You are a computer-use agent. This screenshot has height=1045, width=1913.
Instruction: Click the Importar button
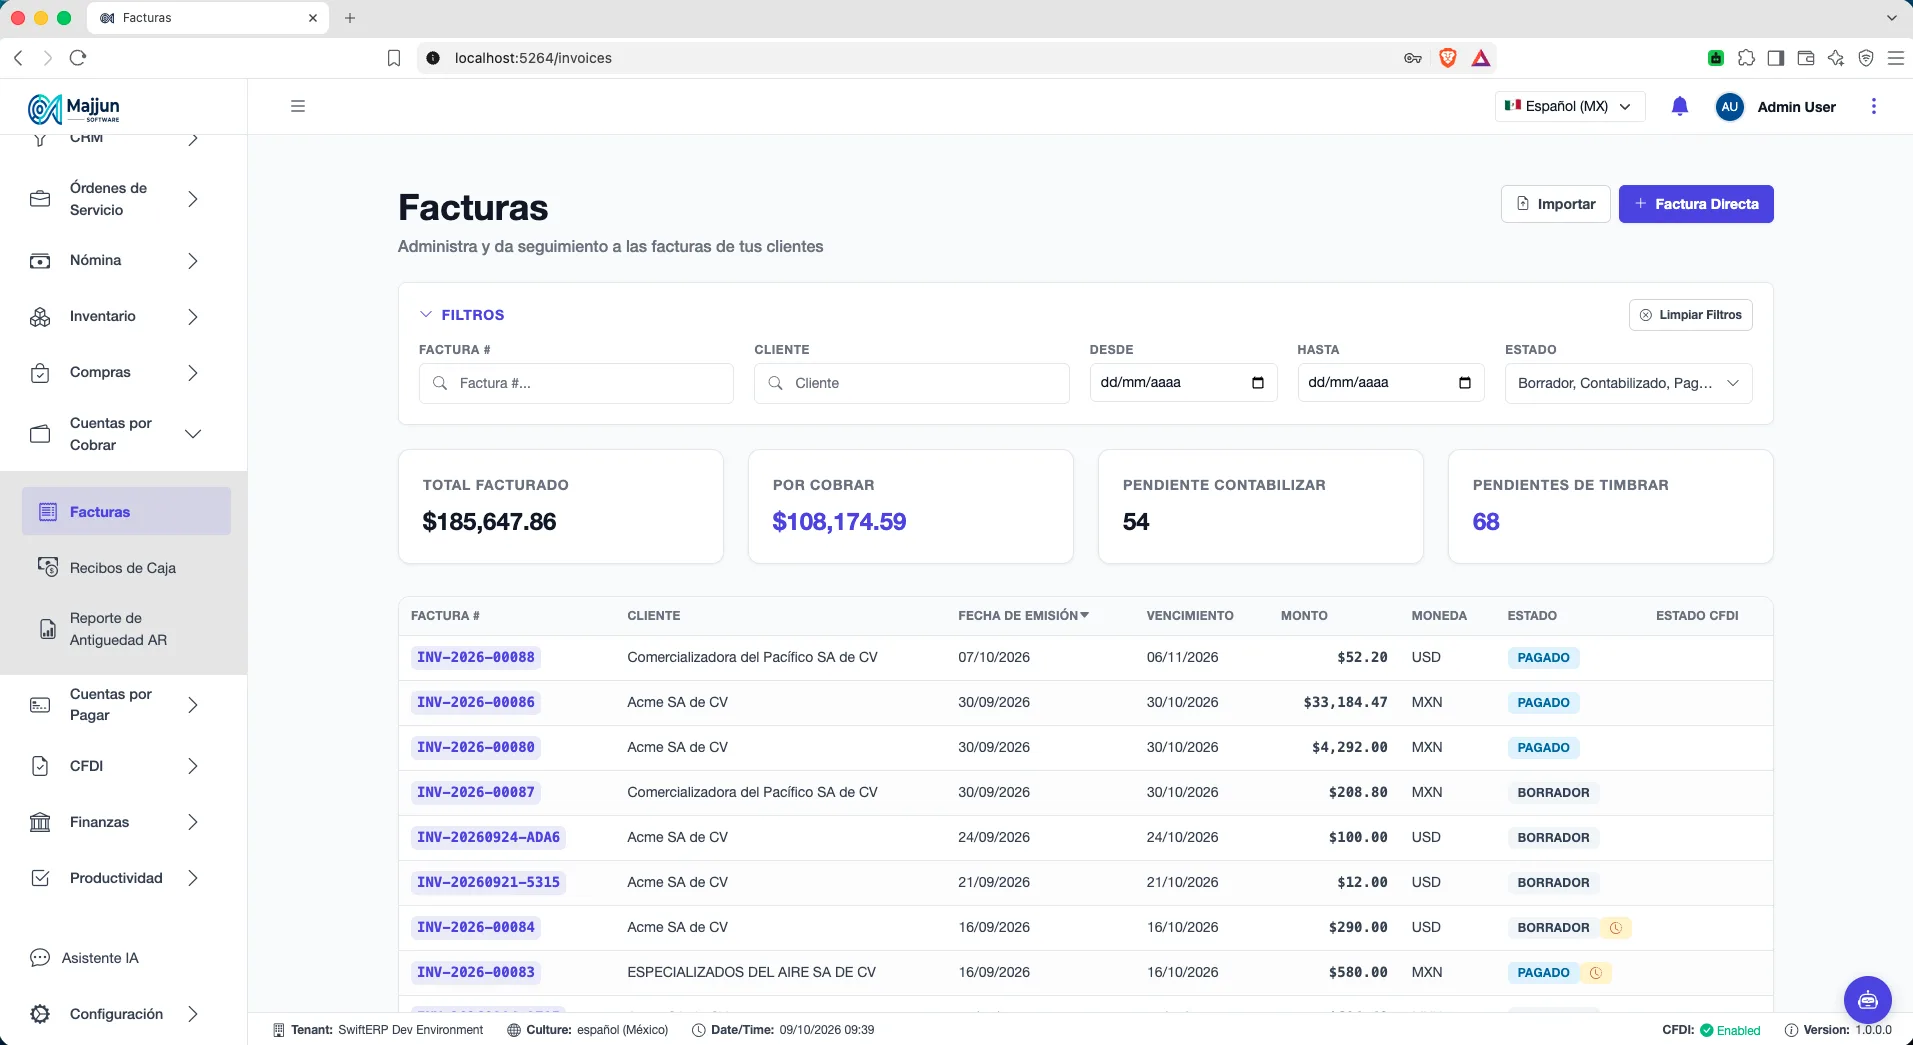[1556, 204]
